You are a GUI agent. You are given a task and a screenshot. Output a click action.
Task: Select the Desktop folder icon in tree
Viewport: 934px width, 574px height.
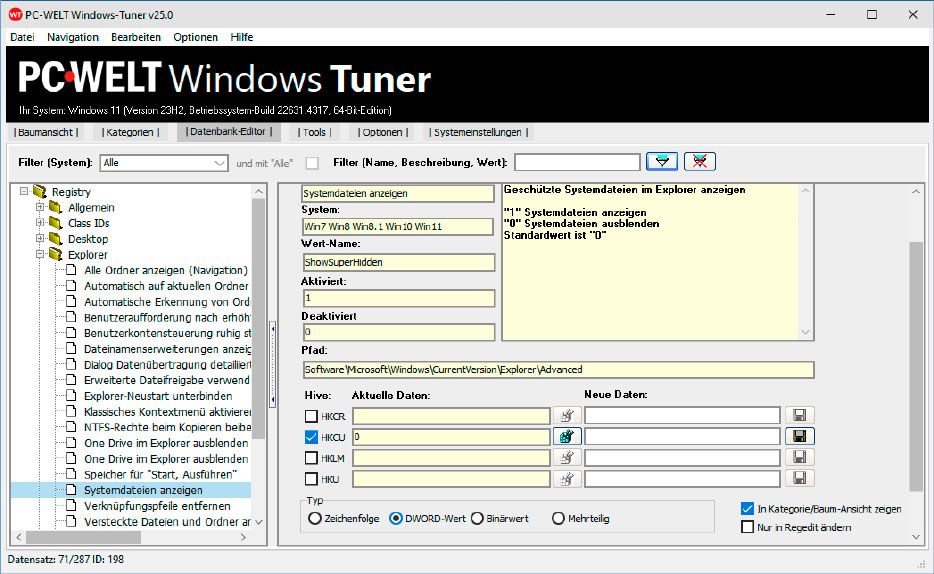(x=55, y=239)
